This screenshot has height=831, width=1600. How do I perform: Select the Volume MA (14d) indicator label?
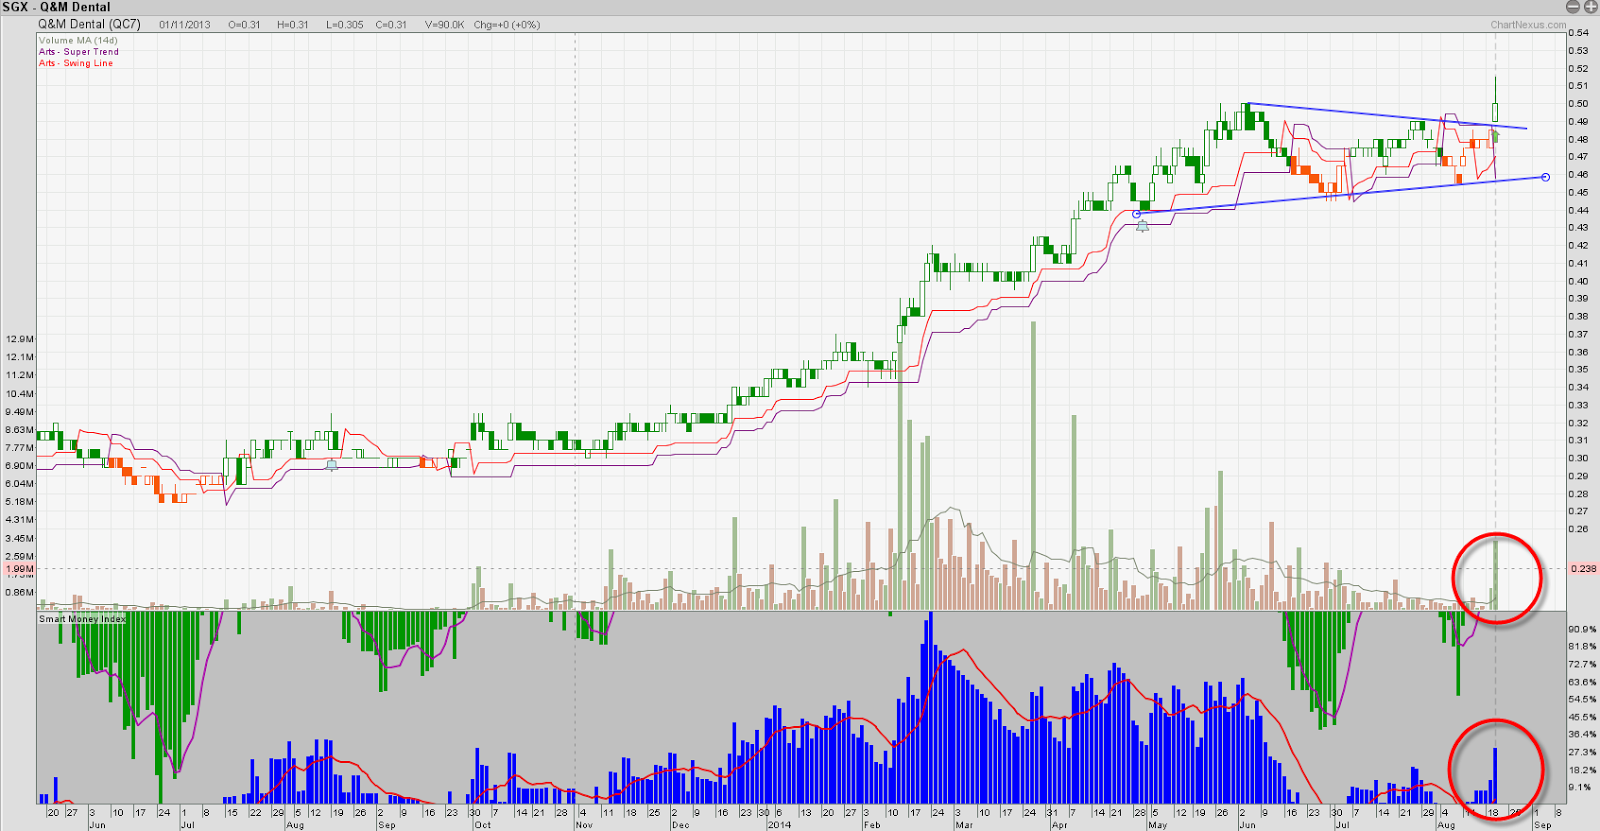coord(78,41)
